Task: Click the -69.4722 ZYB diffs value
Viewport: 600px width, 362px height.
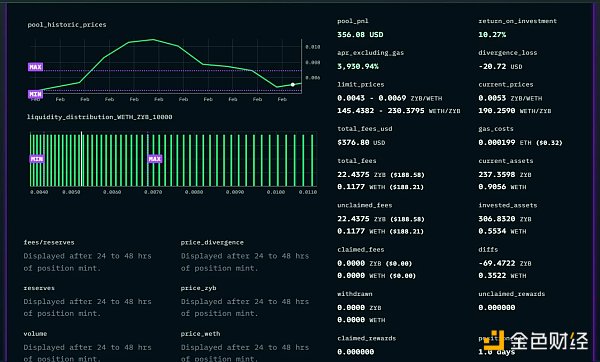Action: tap(505, 263)
